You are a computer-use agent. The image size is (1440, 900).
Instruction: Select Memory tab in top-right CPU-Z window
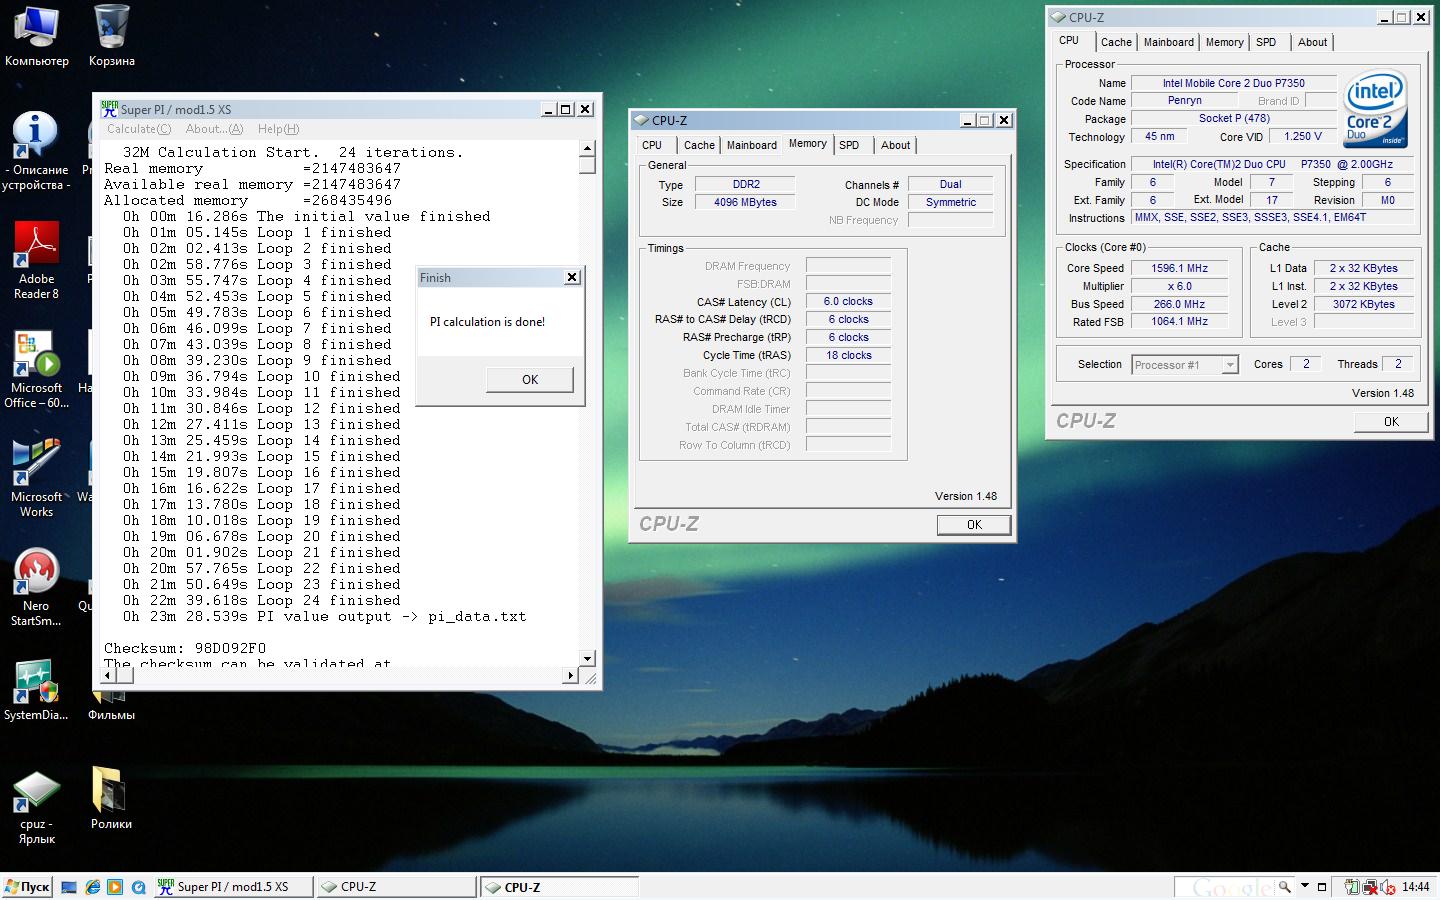pyautogui.click(x=1224, y=42)
